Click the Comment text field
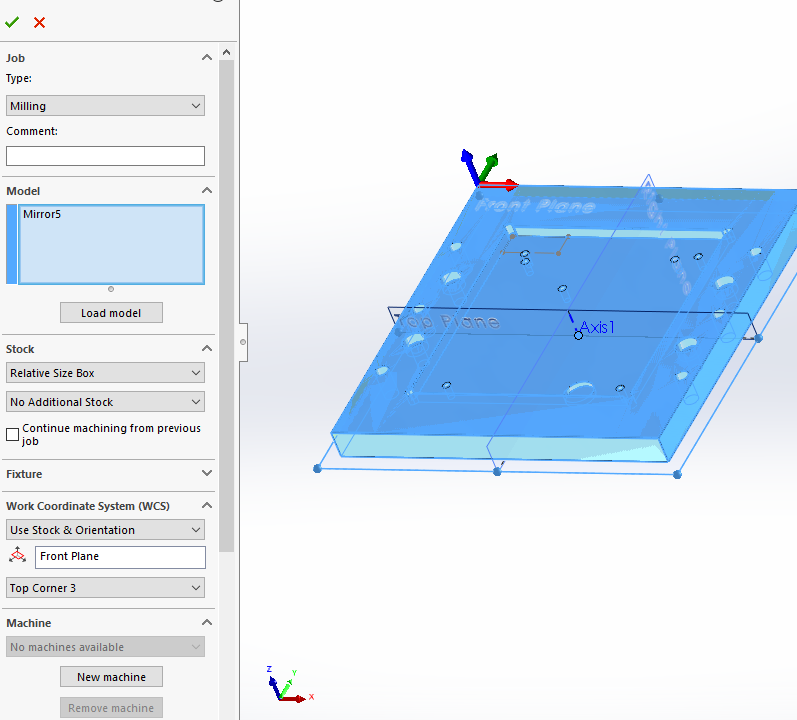 [x=105, y=156]
